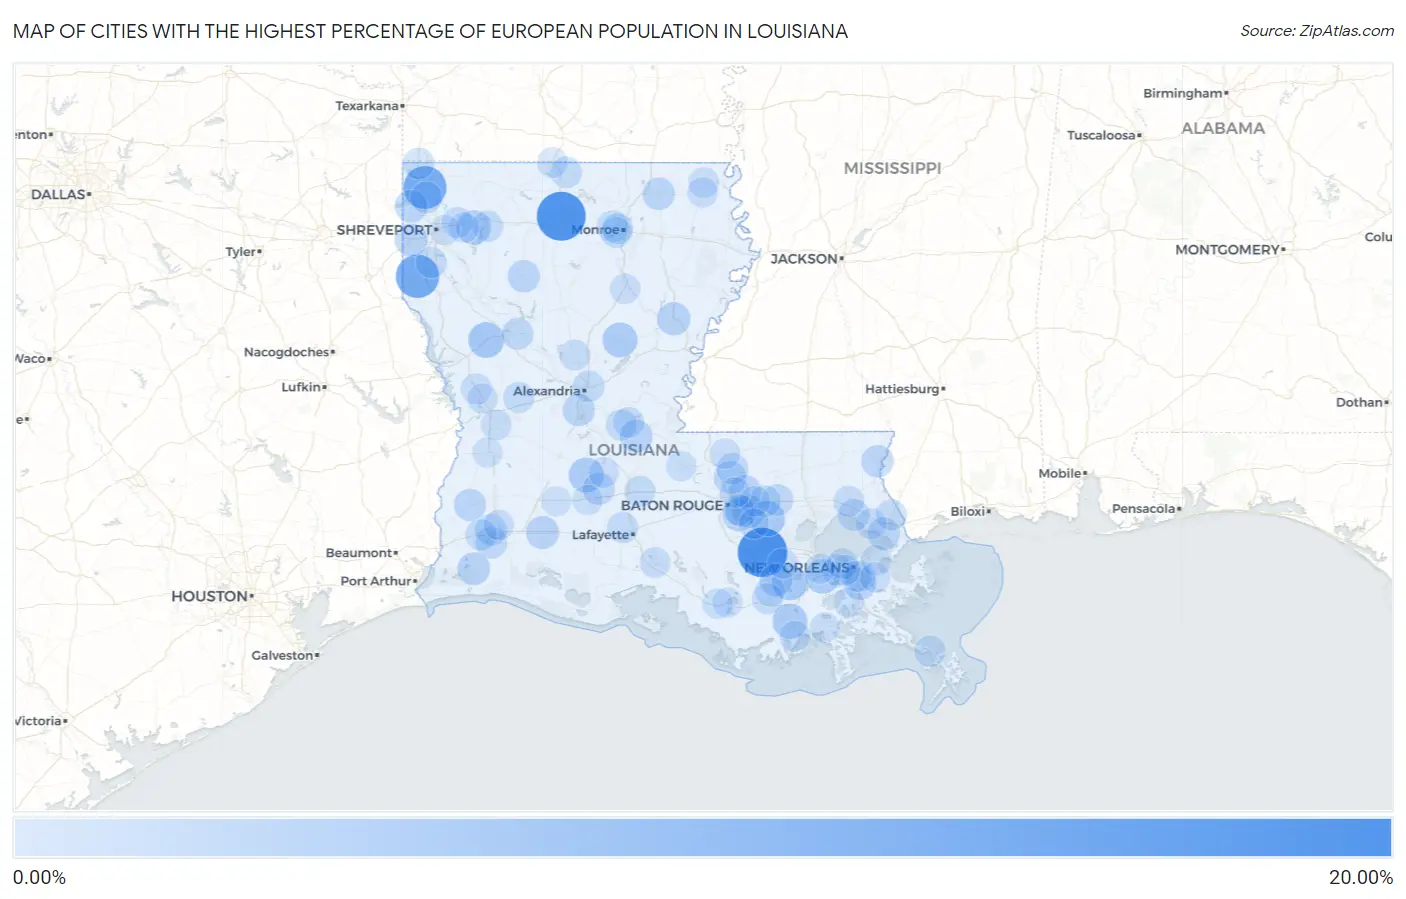
Task: Click the ALABAMA state label
Action: tap(1223, 128)
